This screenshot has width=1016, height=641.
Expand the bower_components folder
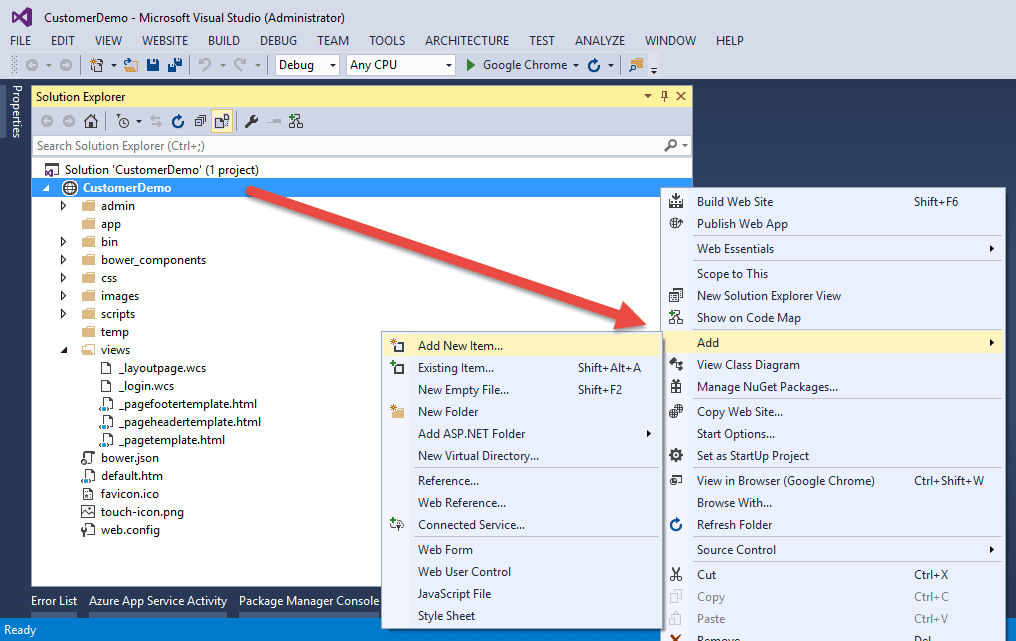[x=64, y=260]
